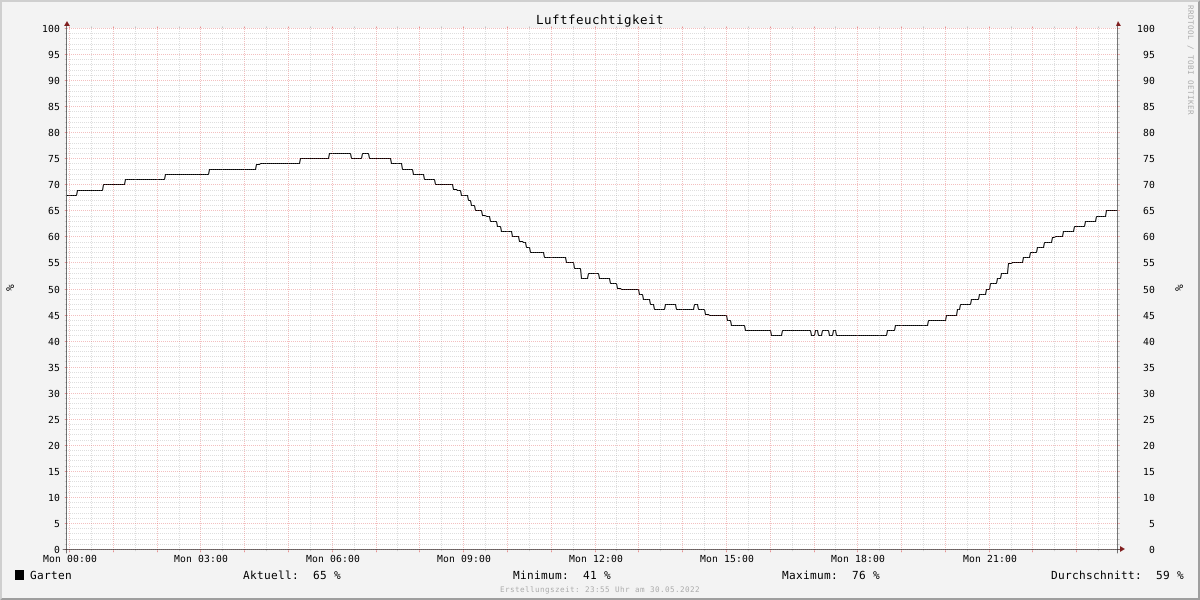Click the % unit label beside left axis
The image size is (1200, 600).
coord(10,288)
